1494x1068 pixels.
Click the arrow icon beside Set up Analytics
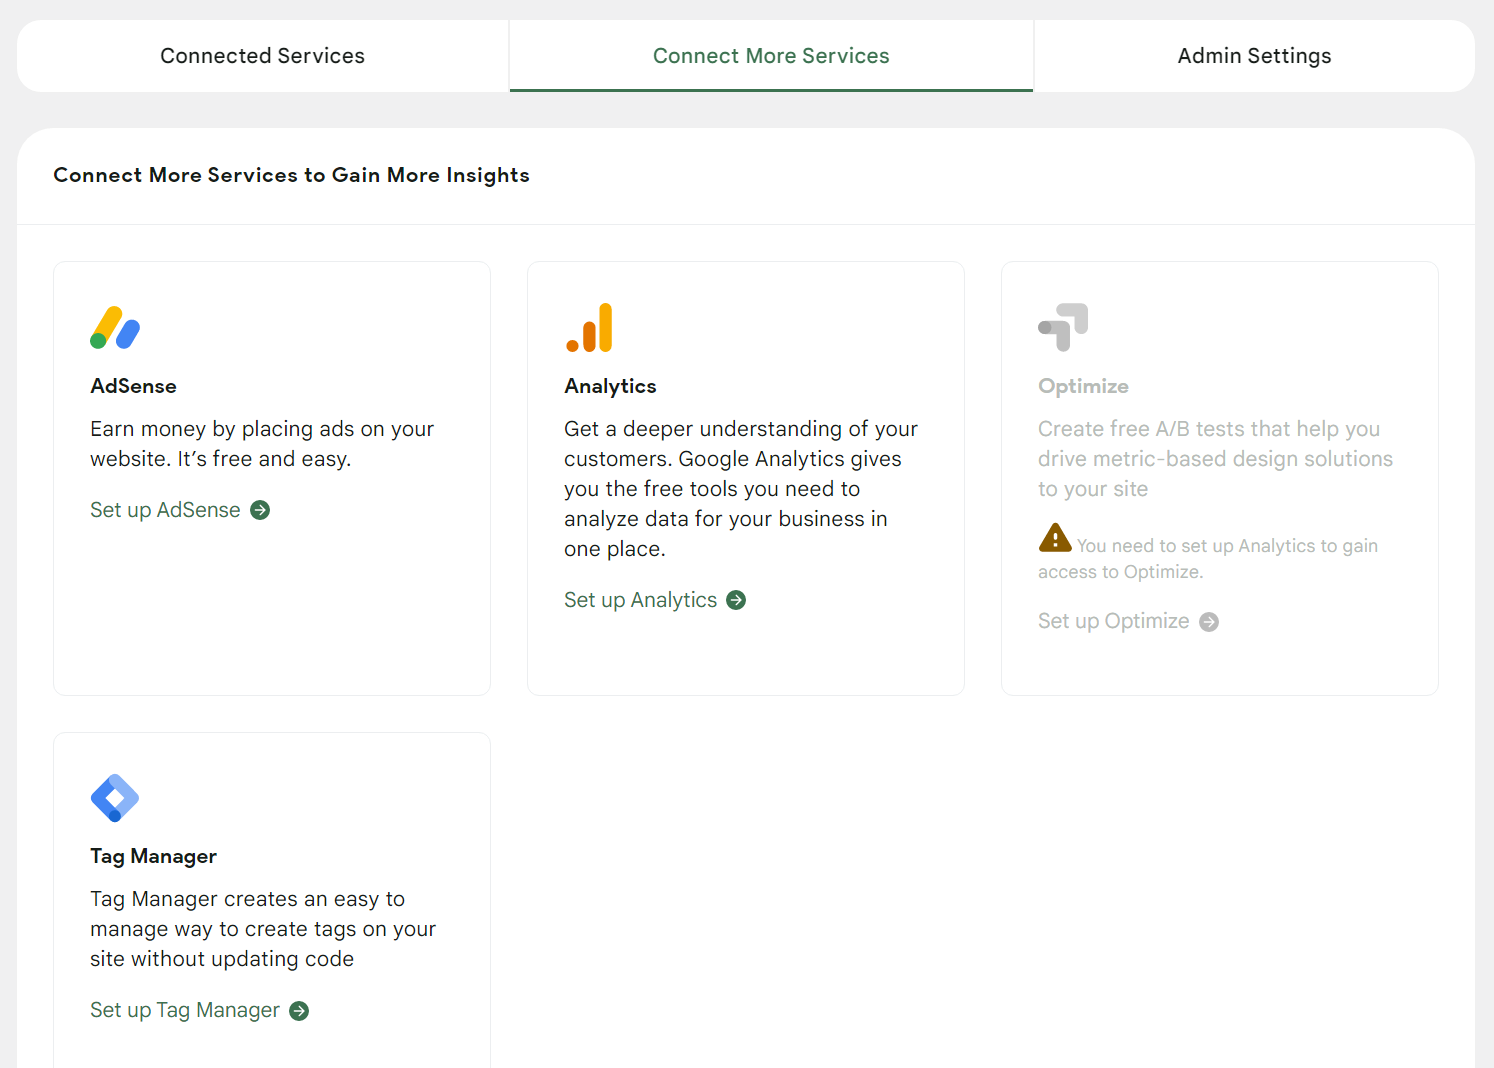(736, 600)
